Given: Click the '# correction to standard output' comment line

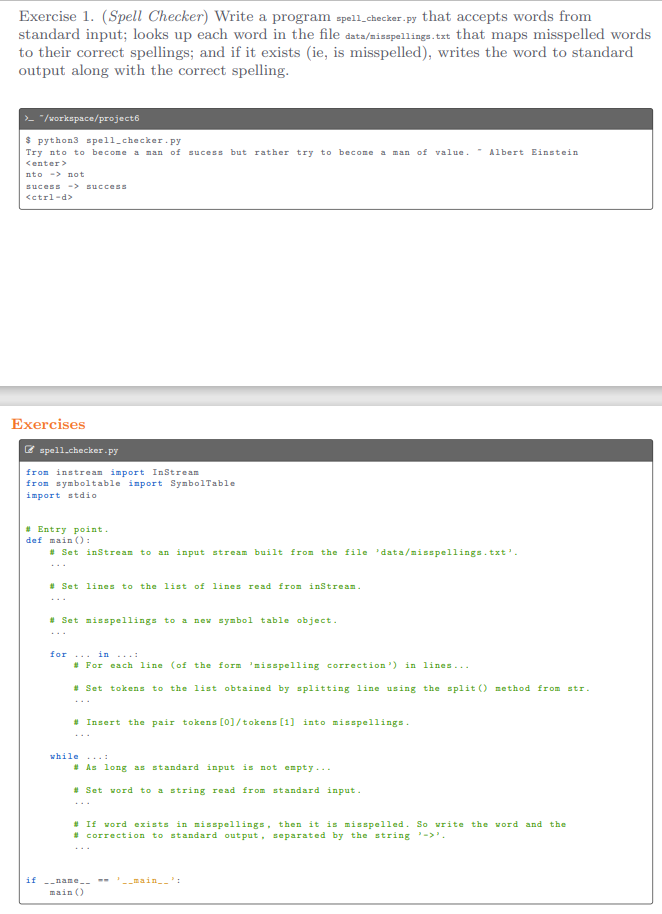Looking at the screenshot, I should coord(260,835).
